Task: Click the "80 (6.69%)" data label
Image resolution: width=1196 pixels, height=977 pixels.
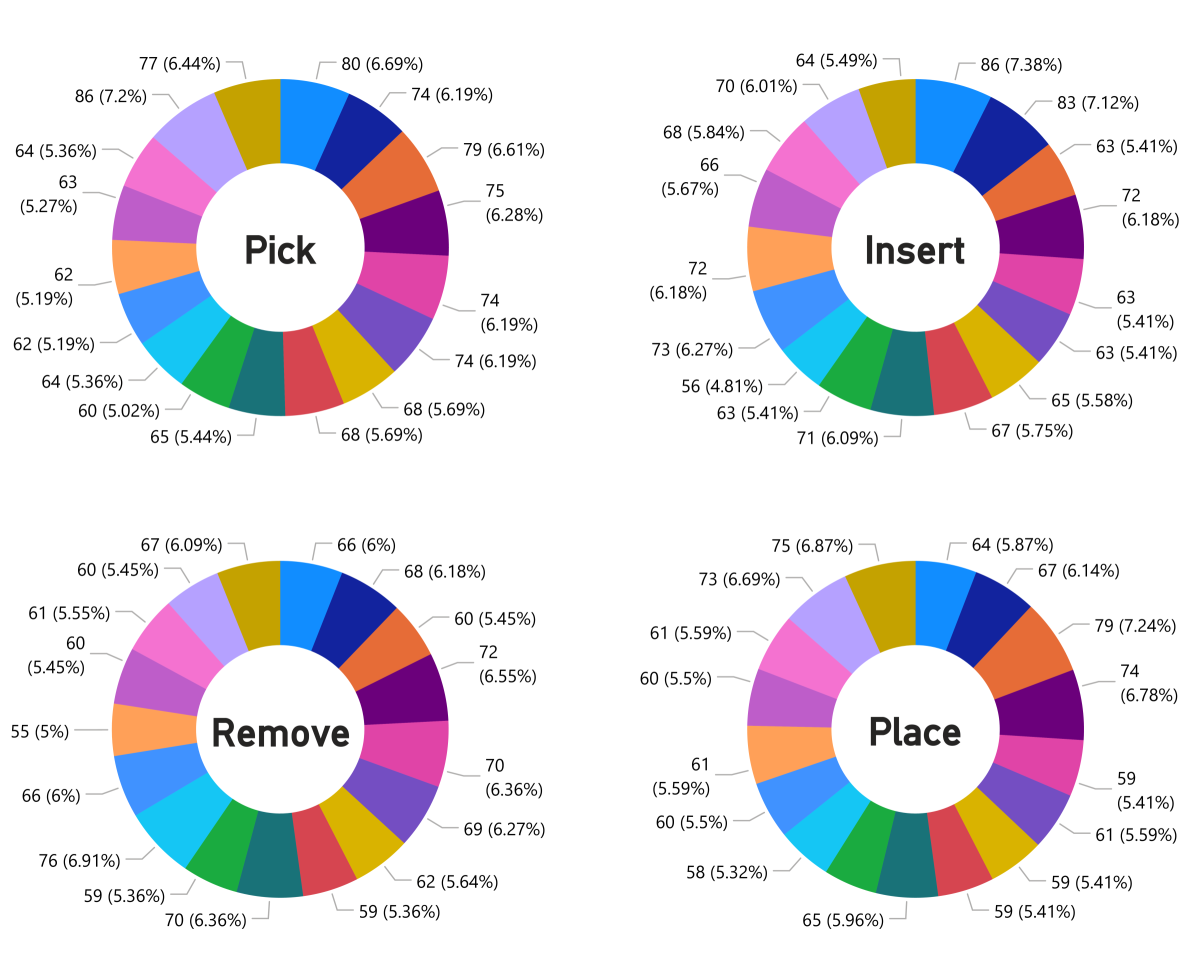Action: click(x=381, y=64)
